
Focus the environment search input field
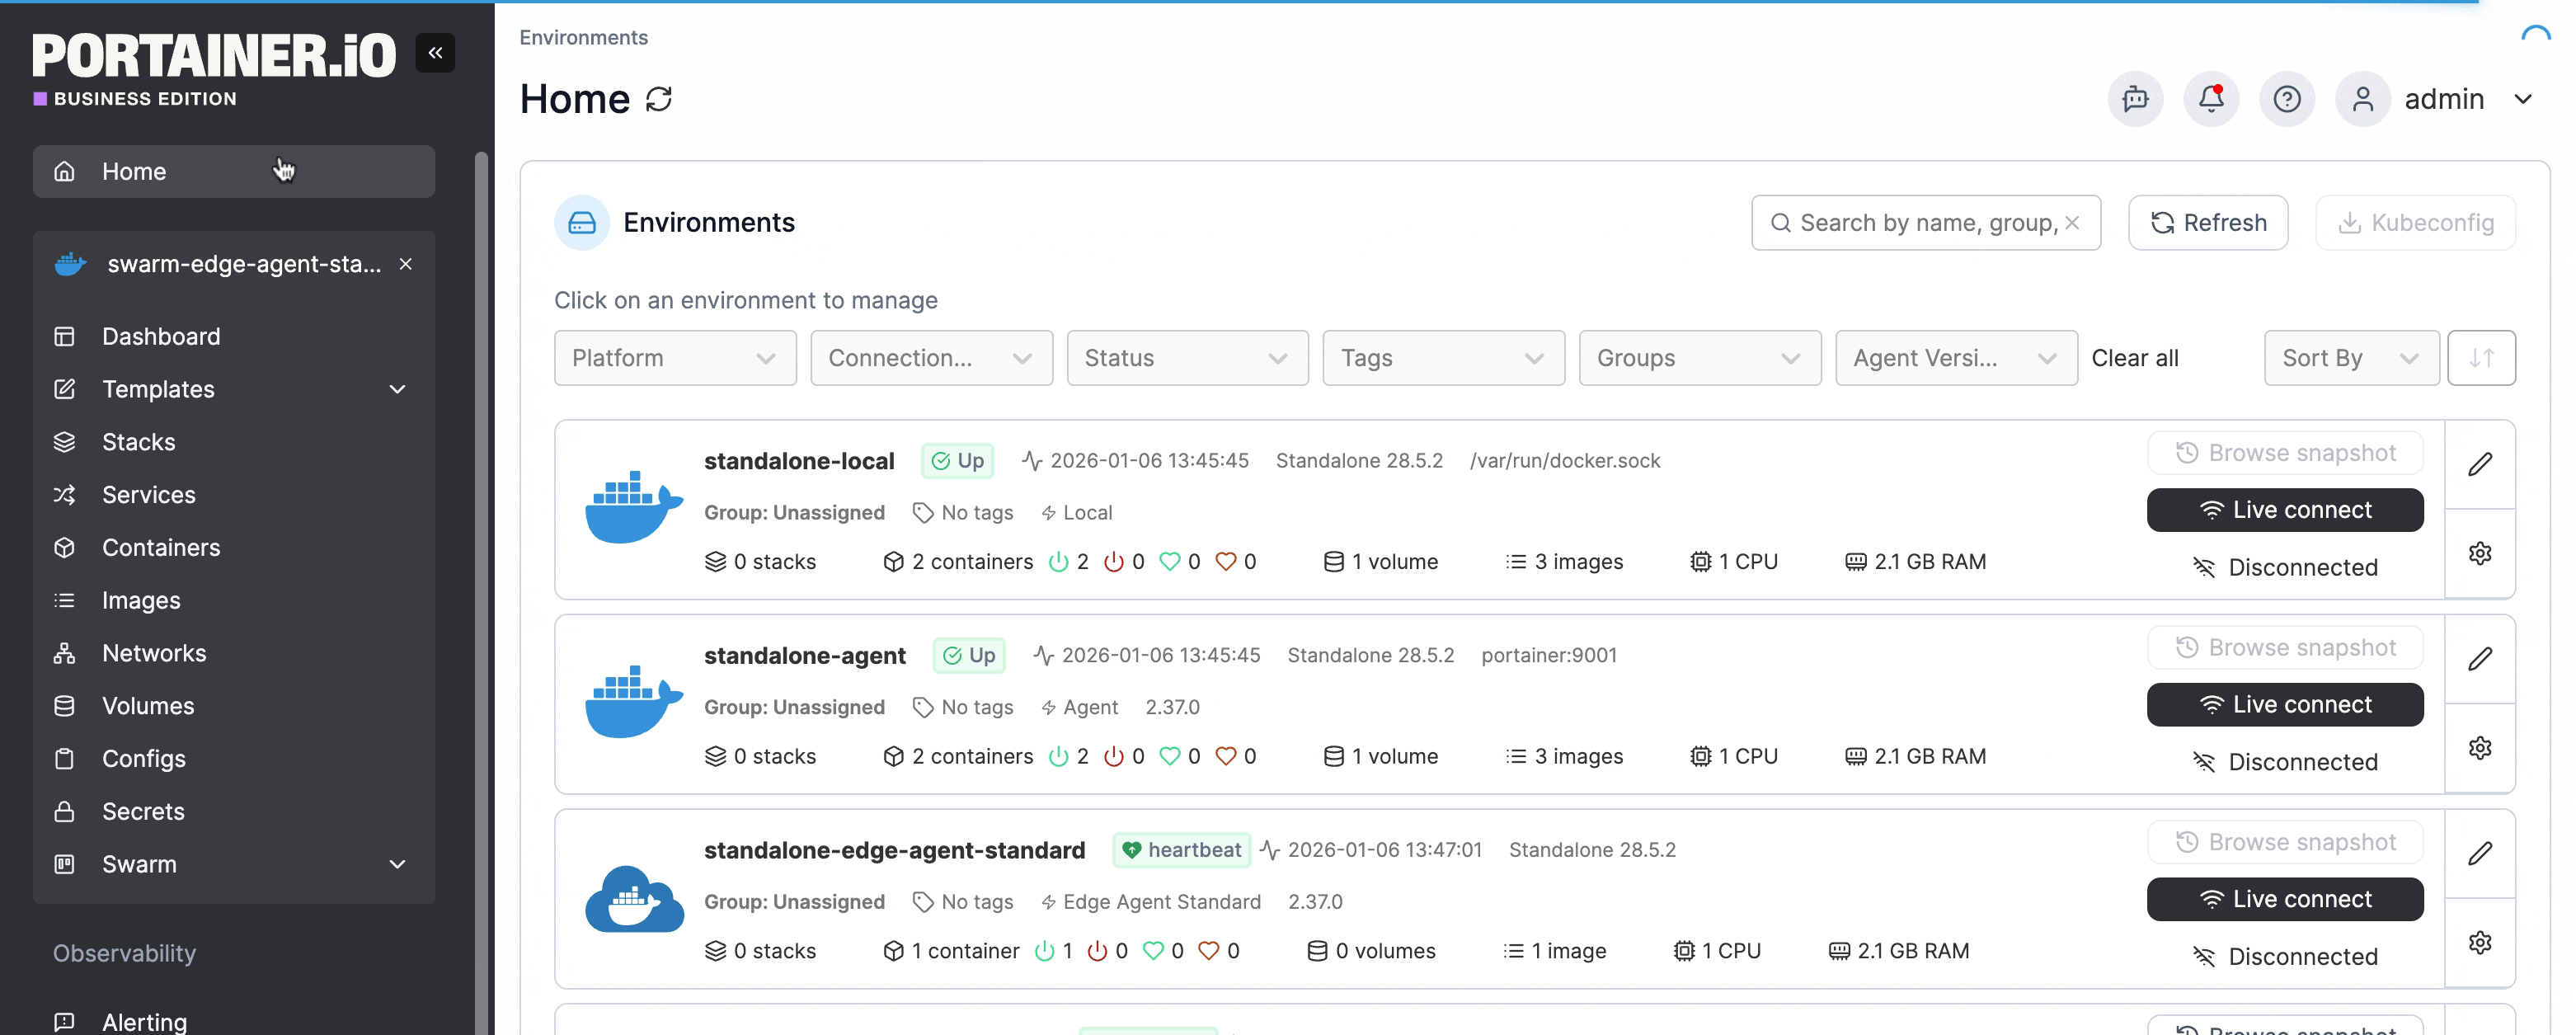[1920, 223]
